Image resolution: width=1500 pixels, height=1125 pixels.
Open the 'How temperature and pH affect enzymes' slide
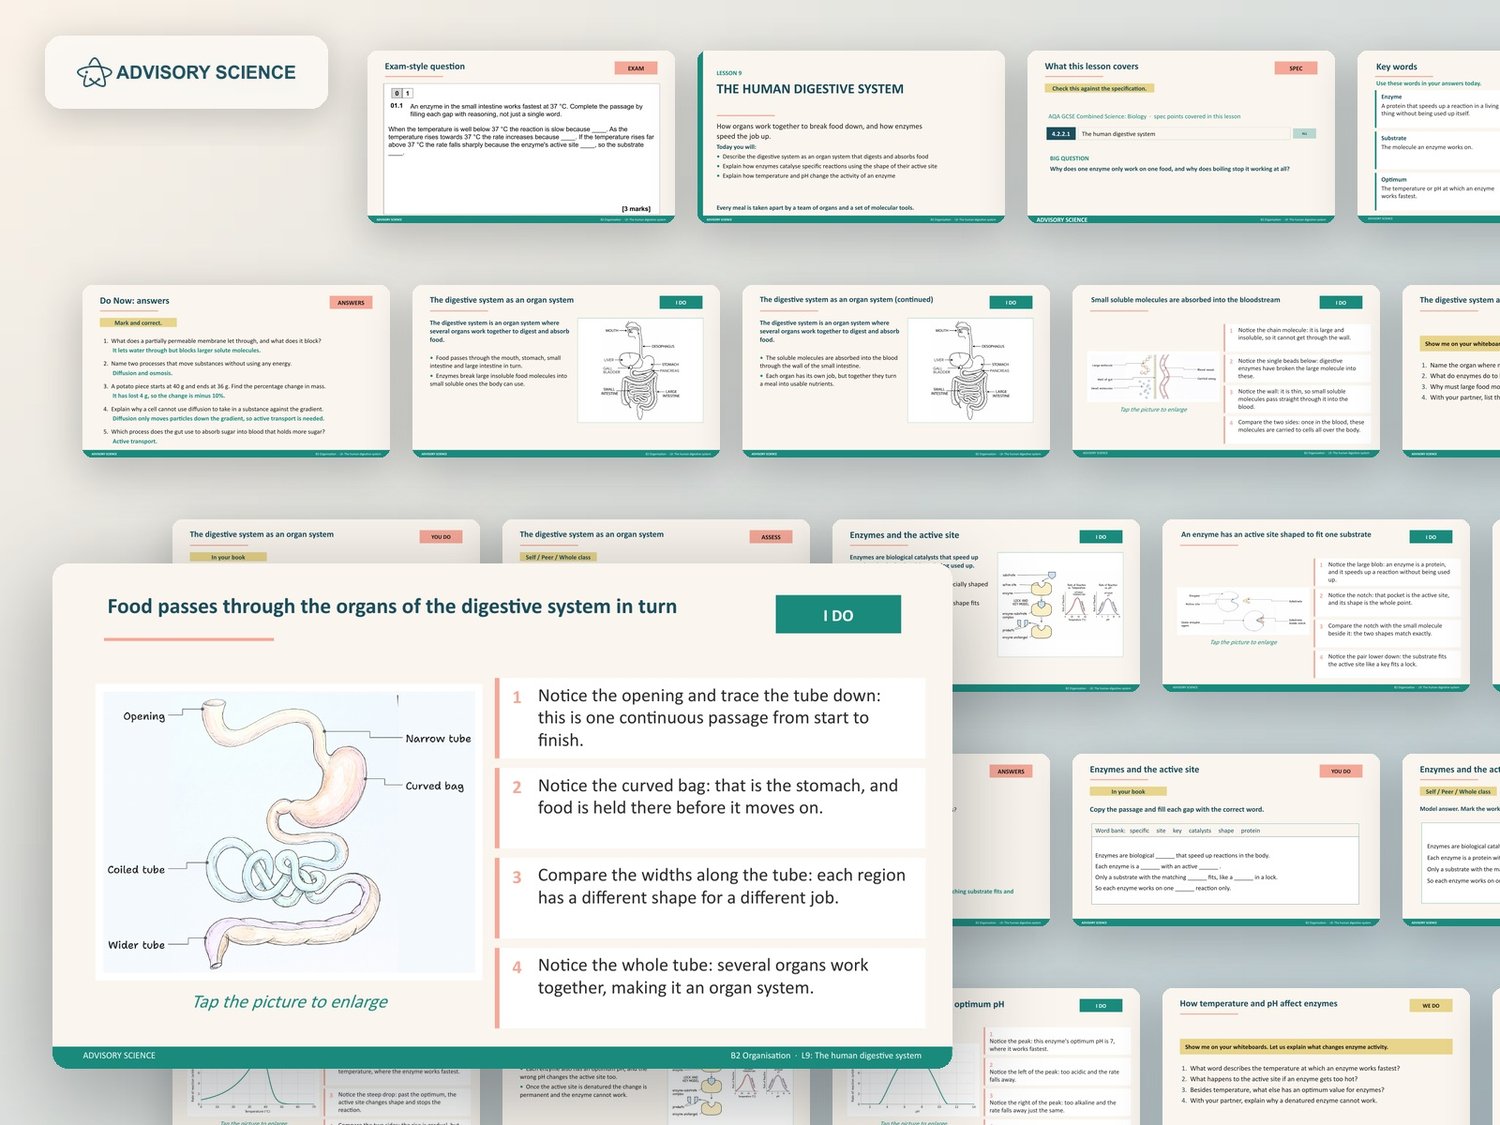pyautogui.click(x=1316, y=1056)
